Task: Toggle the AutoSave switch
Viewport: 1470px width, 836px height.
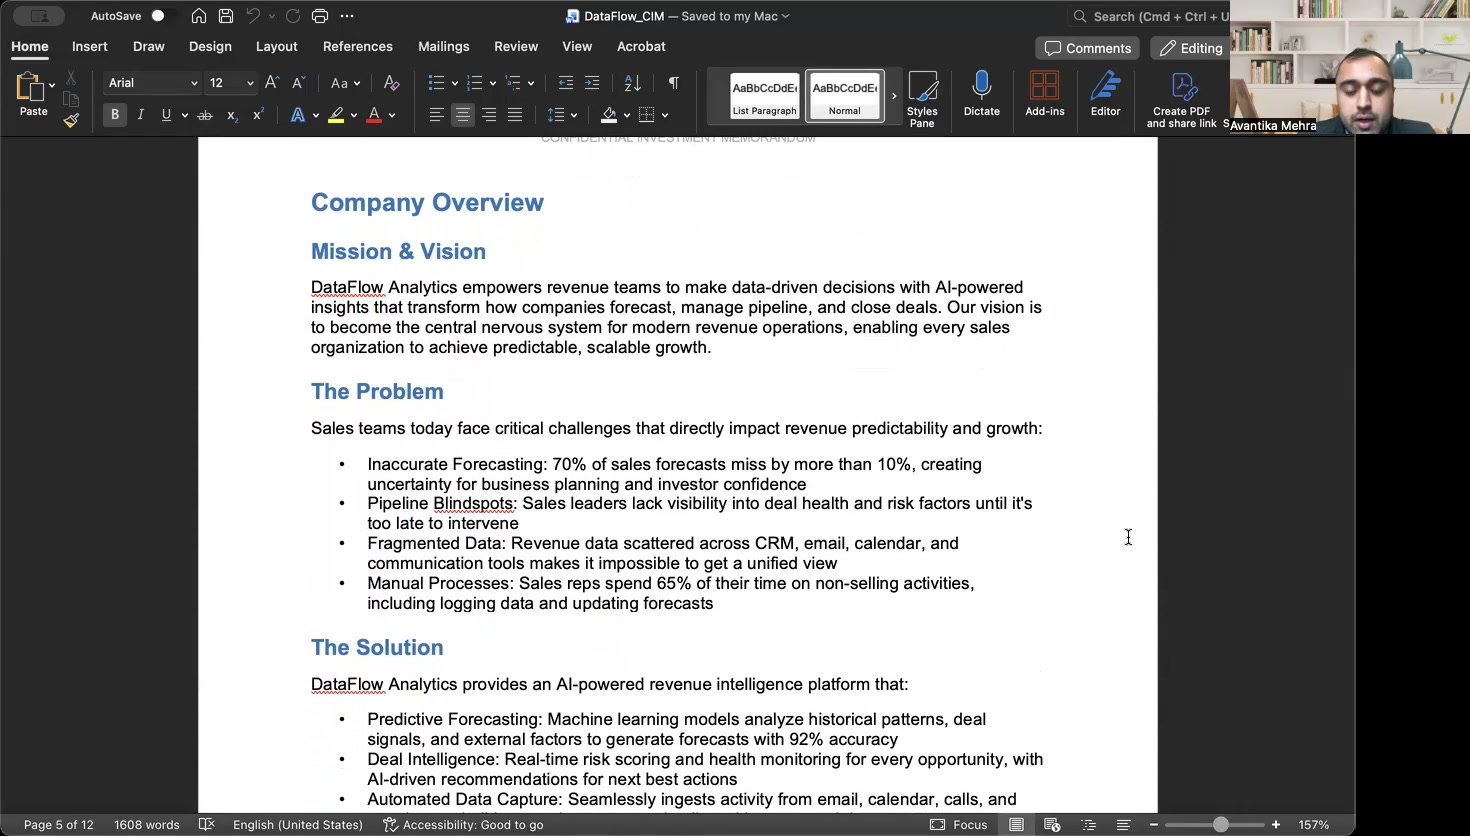Action: (x=163, y=16)
